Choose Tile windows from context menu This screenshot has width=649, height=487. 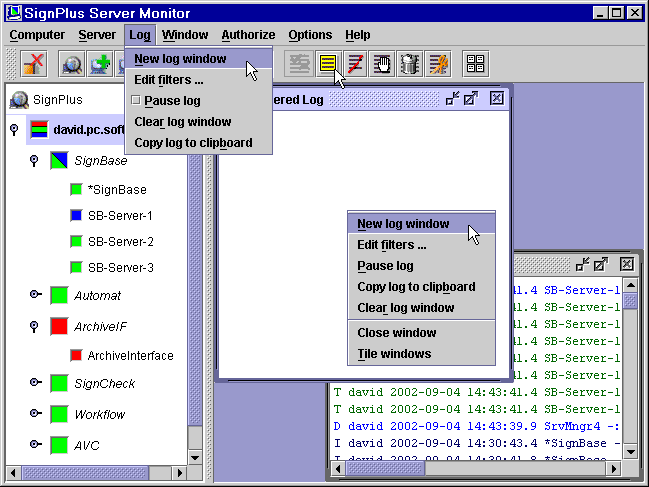coord(394,354)
